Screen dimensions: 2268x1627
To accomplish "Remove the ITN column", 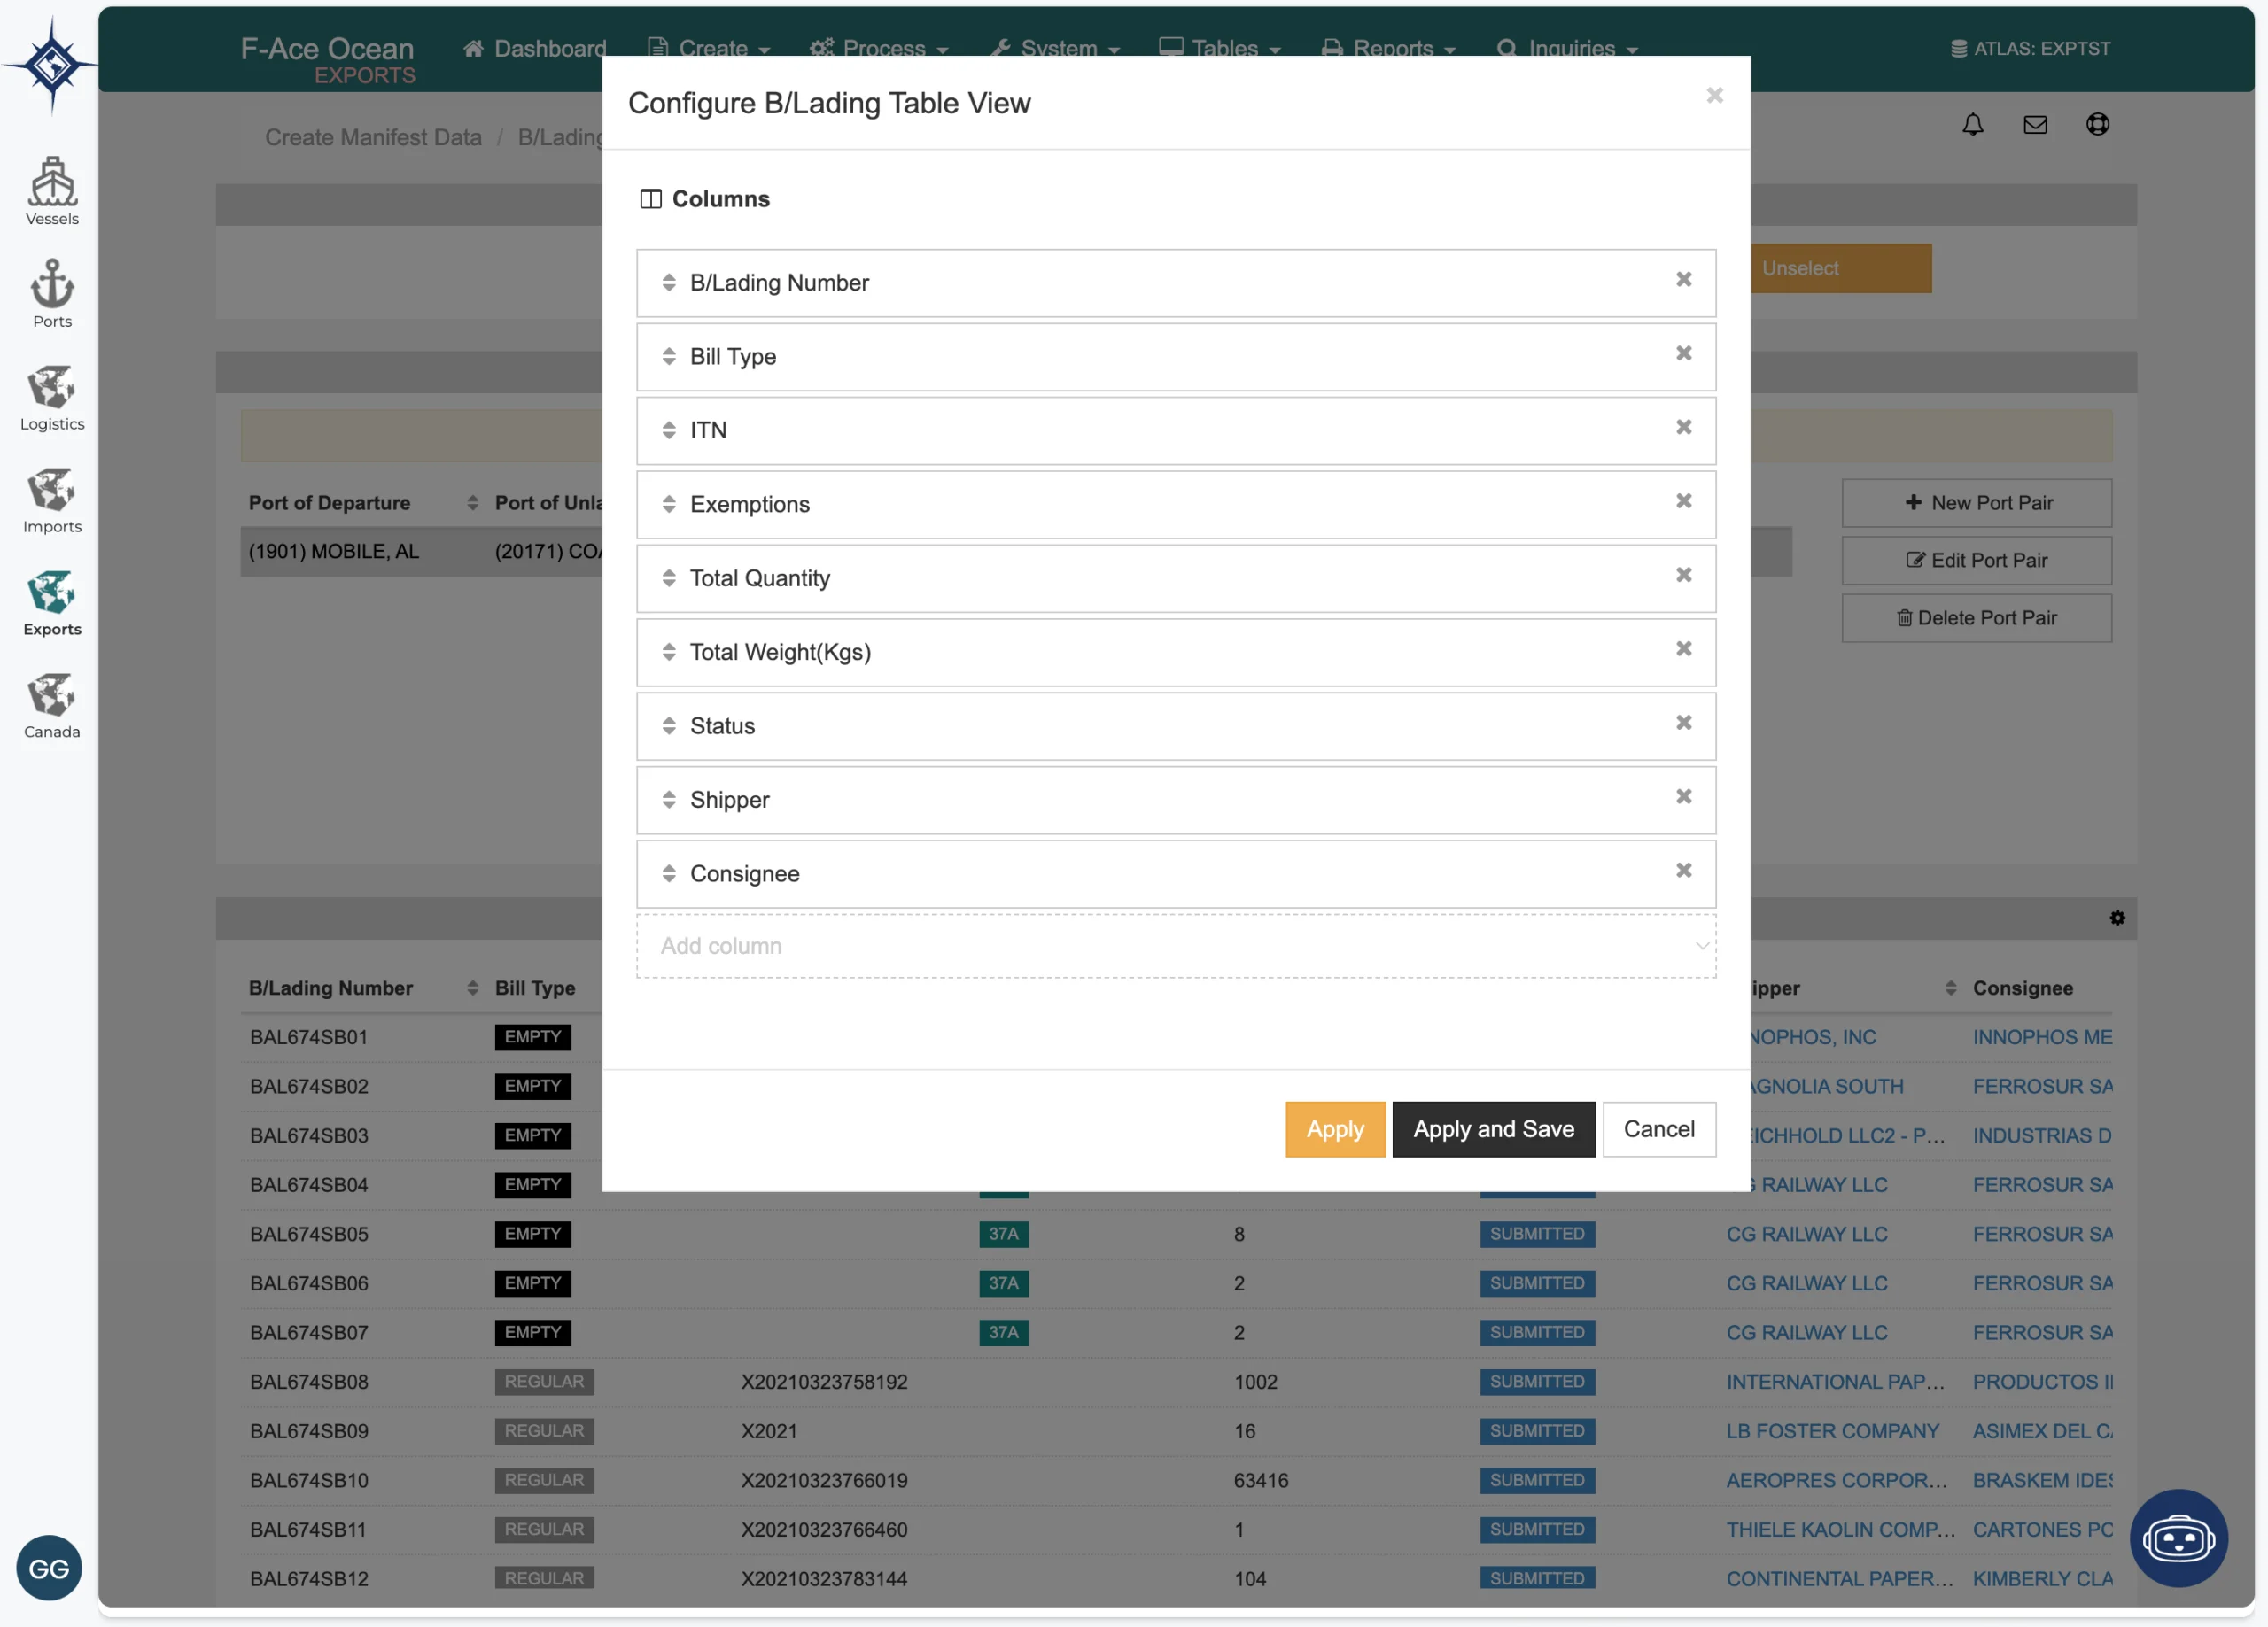I will tap(1683, 427).
